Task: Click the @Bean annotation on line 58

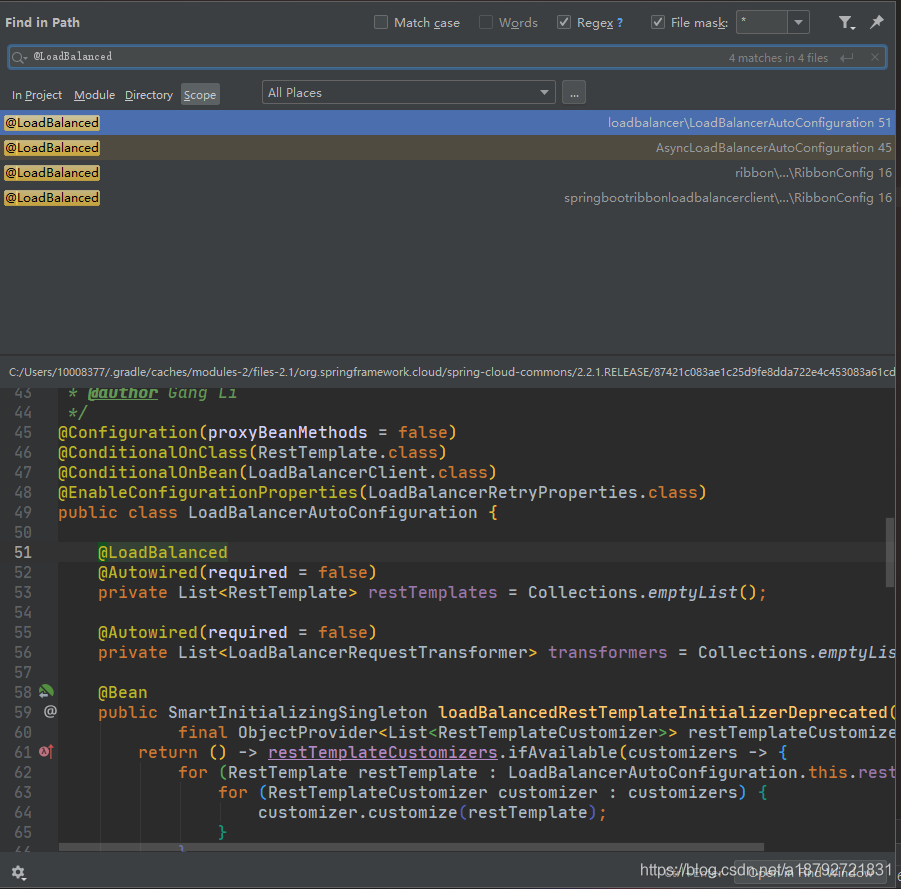Action: pyautogui.click(x=122, y=692)
